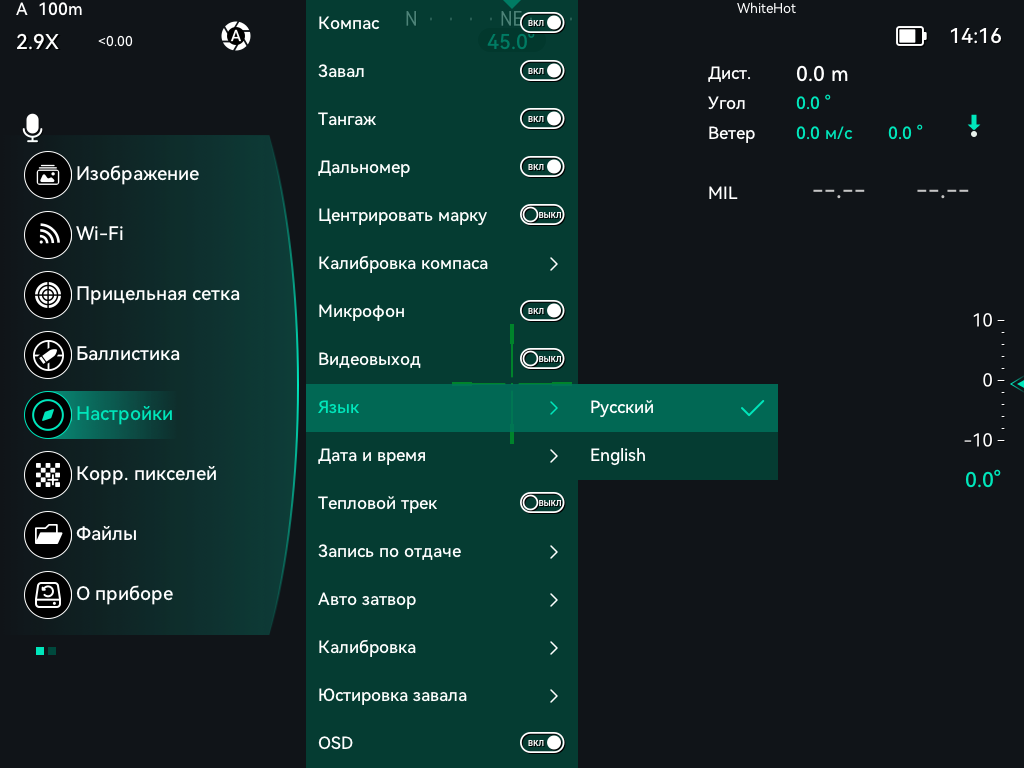This screenshot has width=1024, height=768.
Task: Open the Баллистика menu label
Action: (x=128, y=354)
